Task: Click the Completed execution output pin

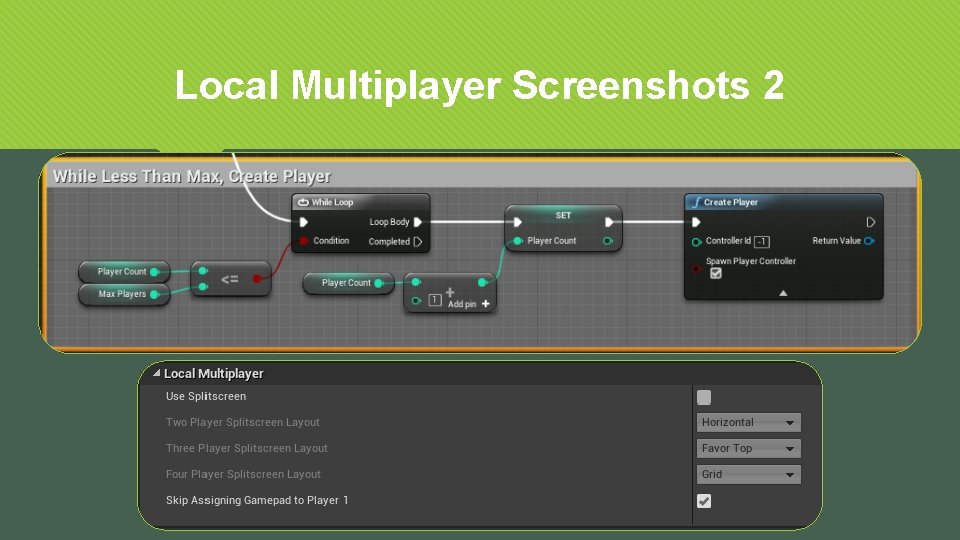Action: (418, 241)
